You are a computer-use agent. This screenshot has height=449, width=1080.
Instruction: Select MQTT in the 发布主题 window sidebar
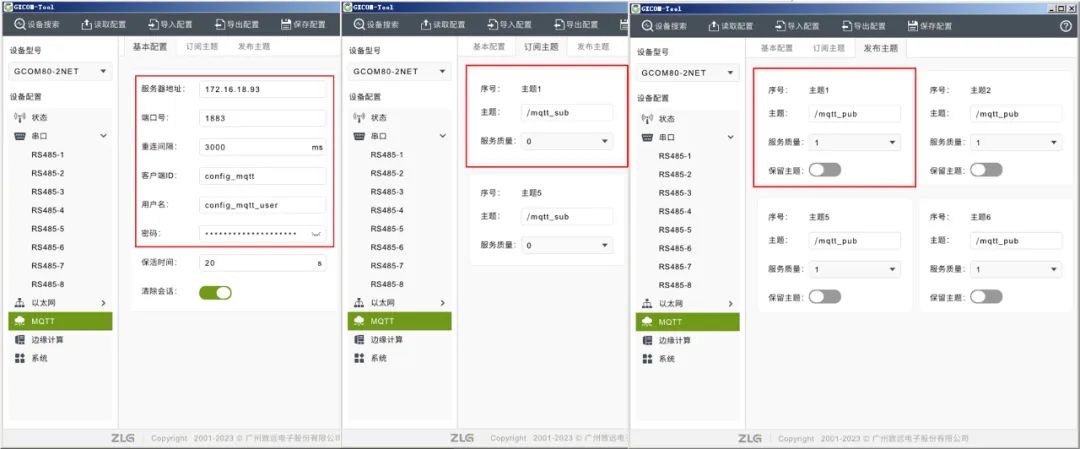click(687, 322)
